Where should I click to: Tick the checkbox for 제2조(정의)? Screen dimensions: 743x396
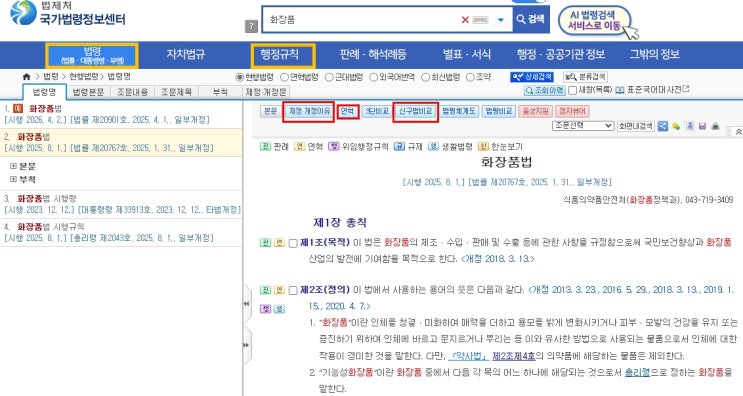click(x=293, y=290)
